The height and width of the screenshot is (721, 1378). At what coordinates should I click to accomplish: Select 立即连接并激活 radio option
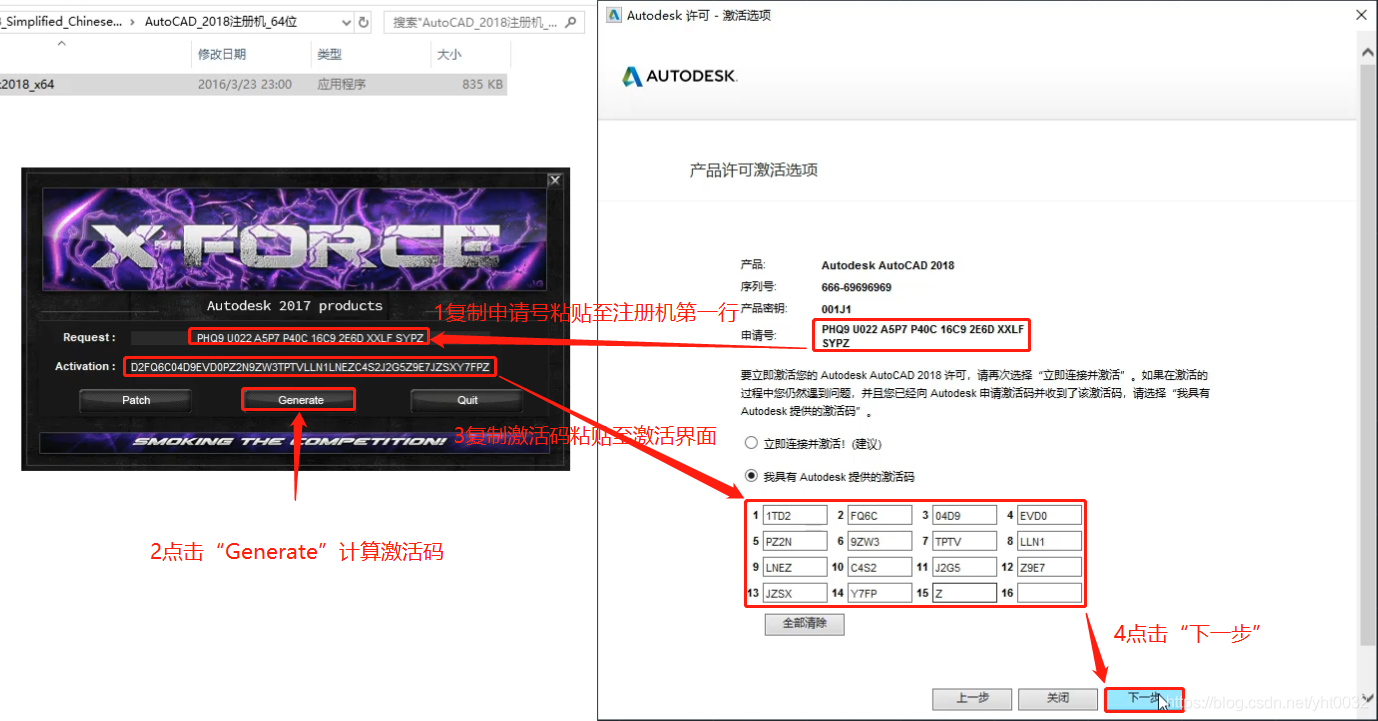point(751,443)
